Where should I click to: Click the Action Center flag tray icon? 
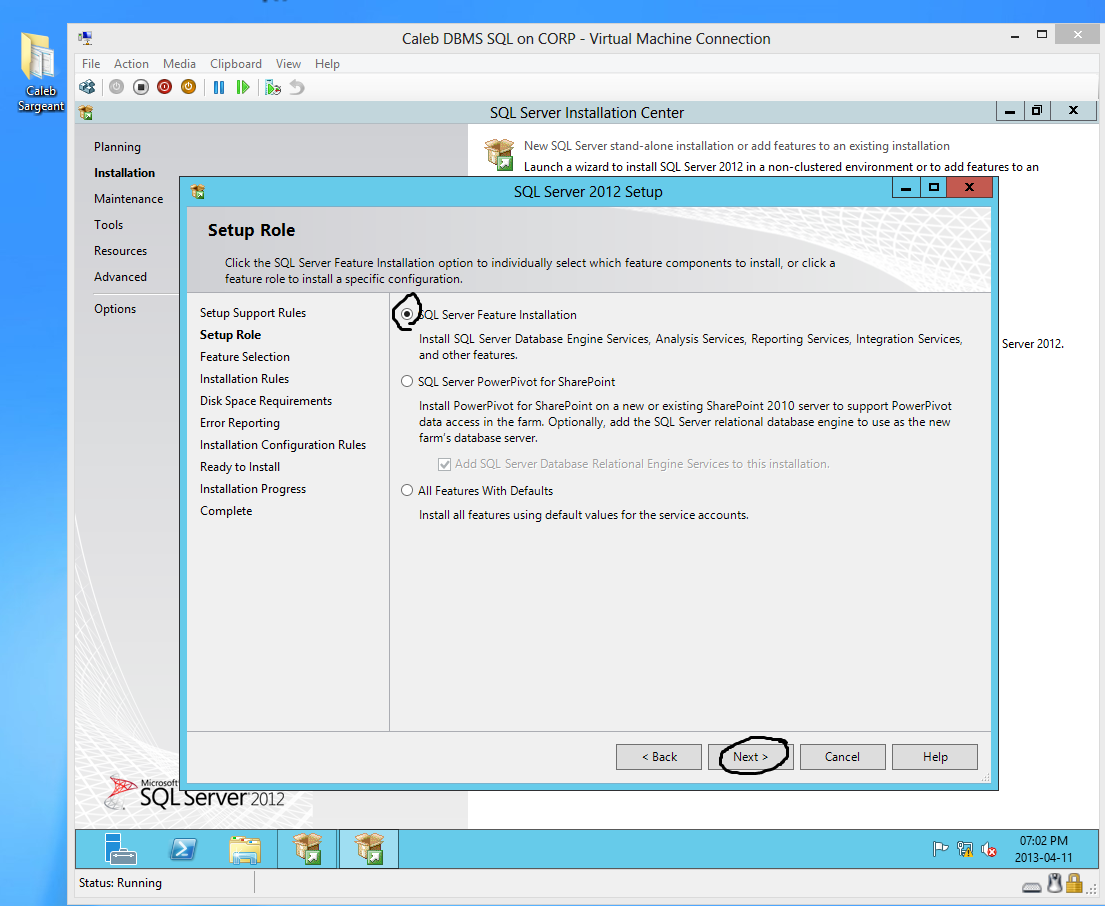[x=940, y=849]
